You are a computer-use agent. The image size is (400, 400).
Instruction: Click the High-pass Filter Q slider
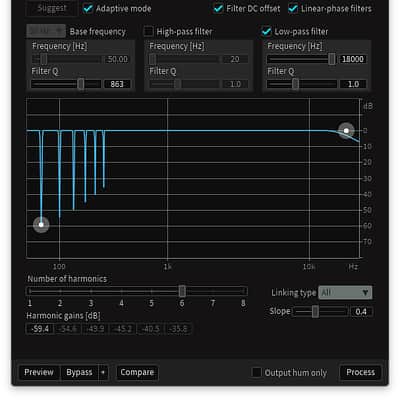tap(184, 84)
